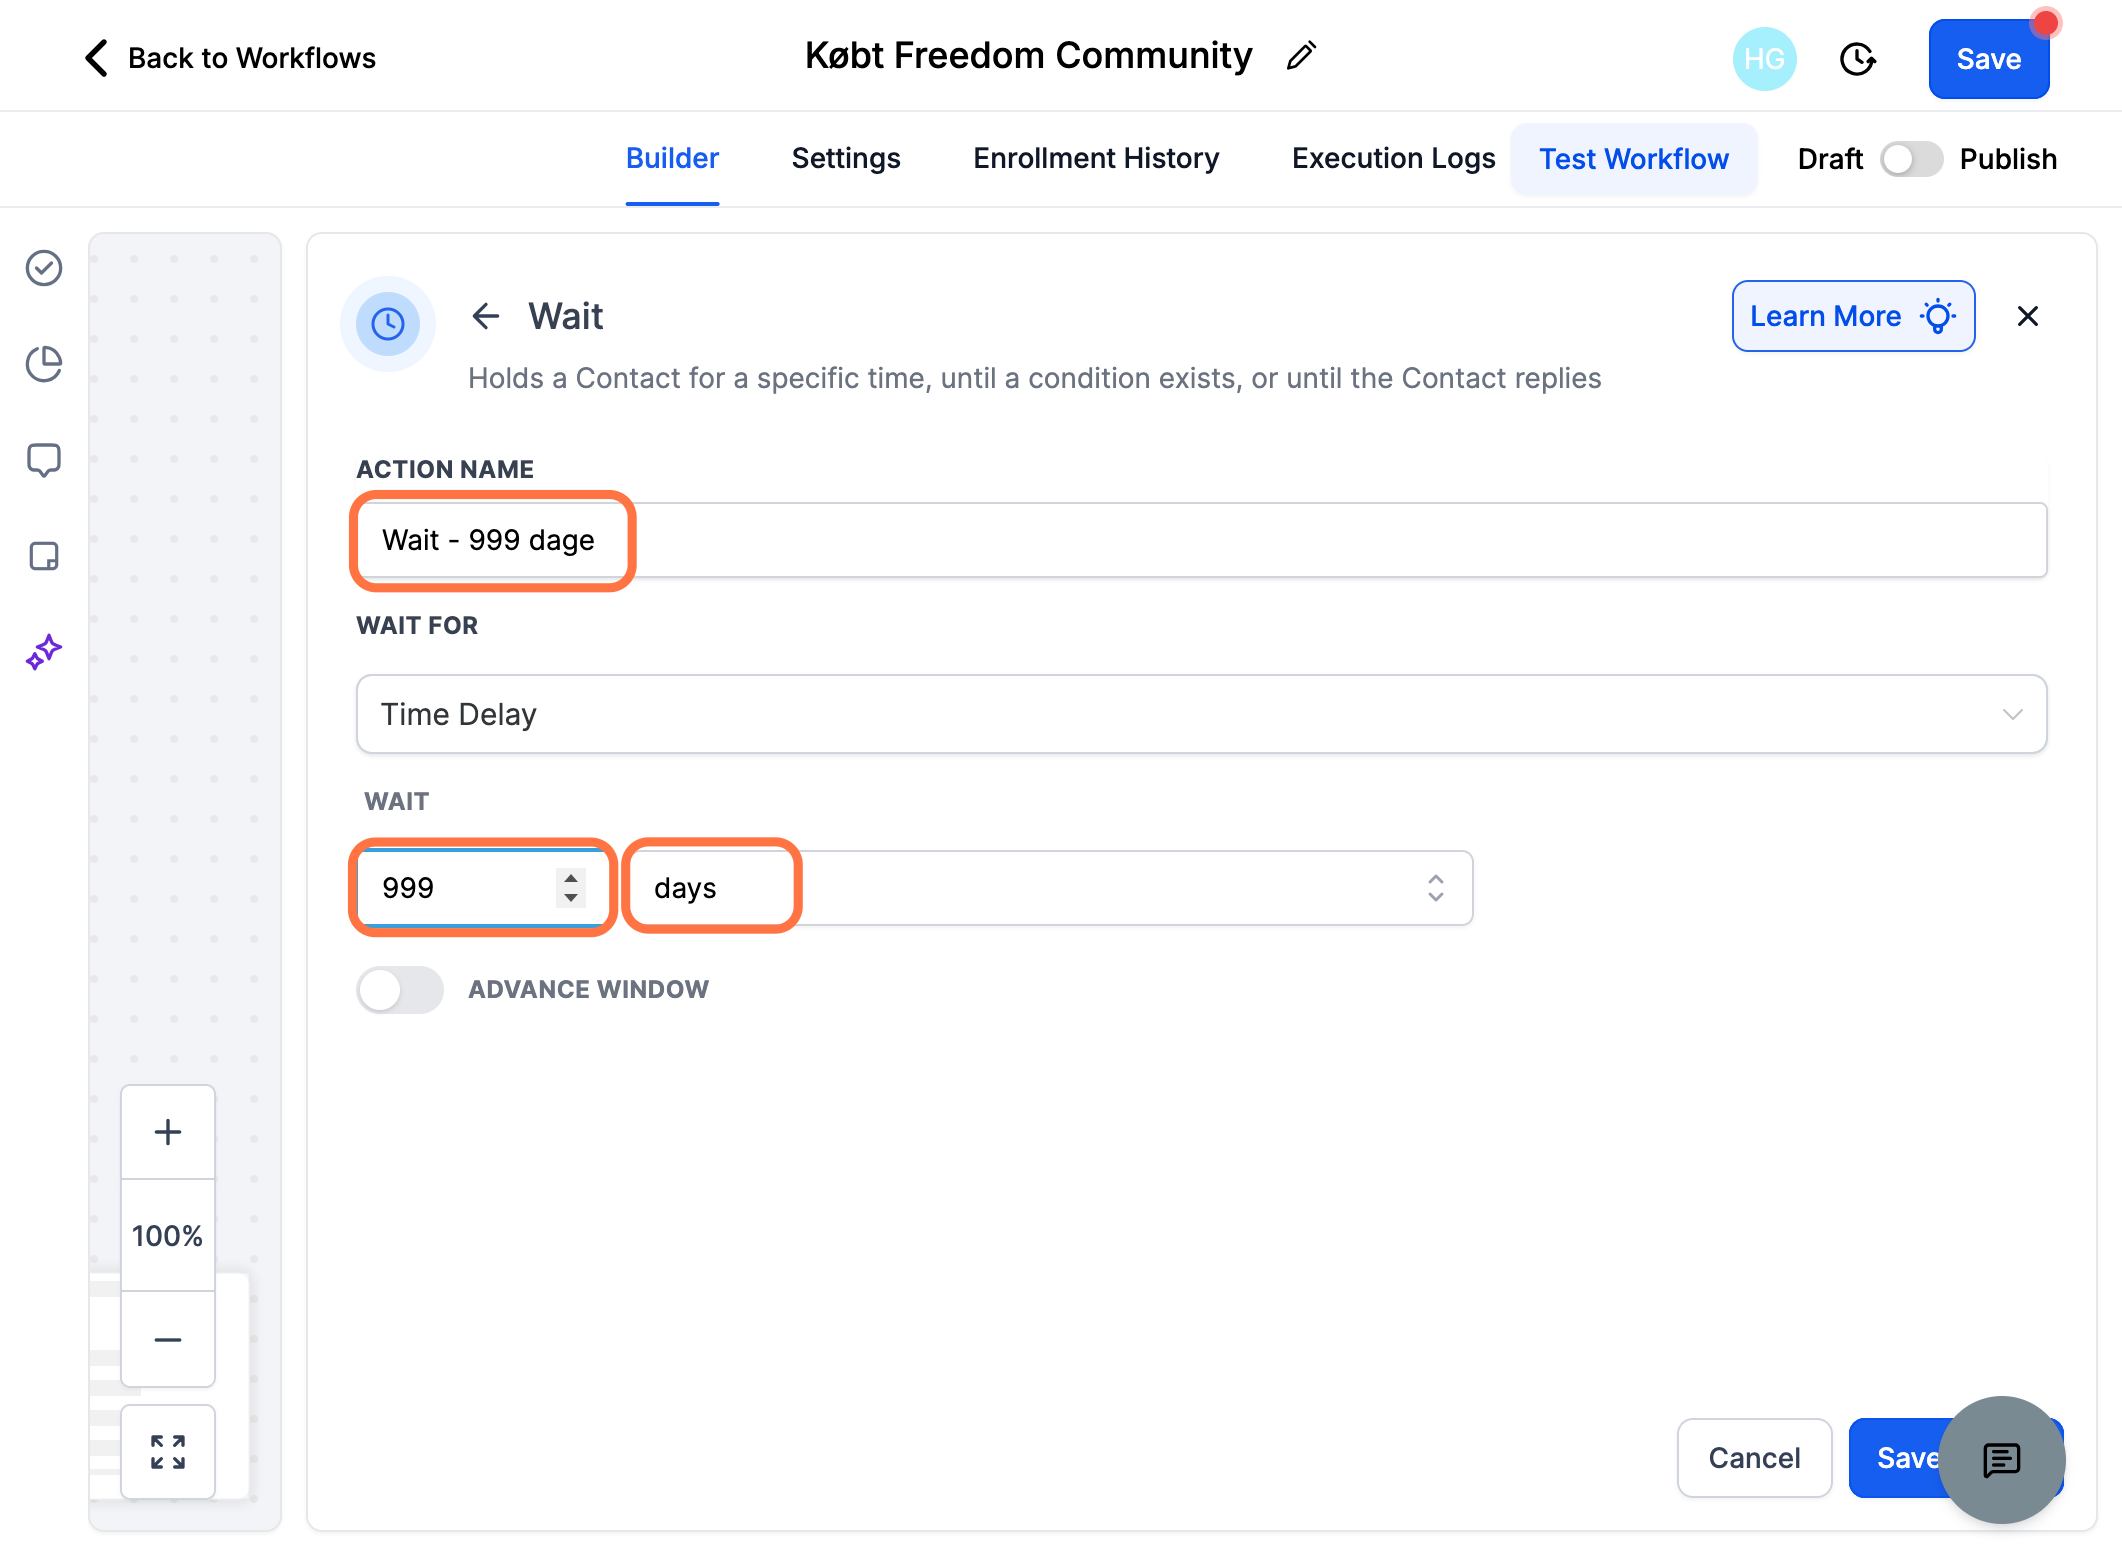Toggle the Draft/Publish switch
The image size is (2122, 1556).
1911,159
